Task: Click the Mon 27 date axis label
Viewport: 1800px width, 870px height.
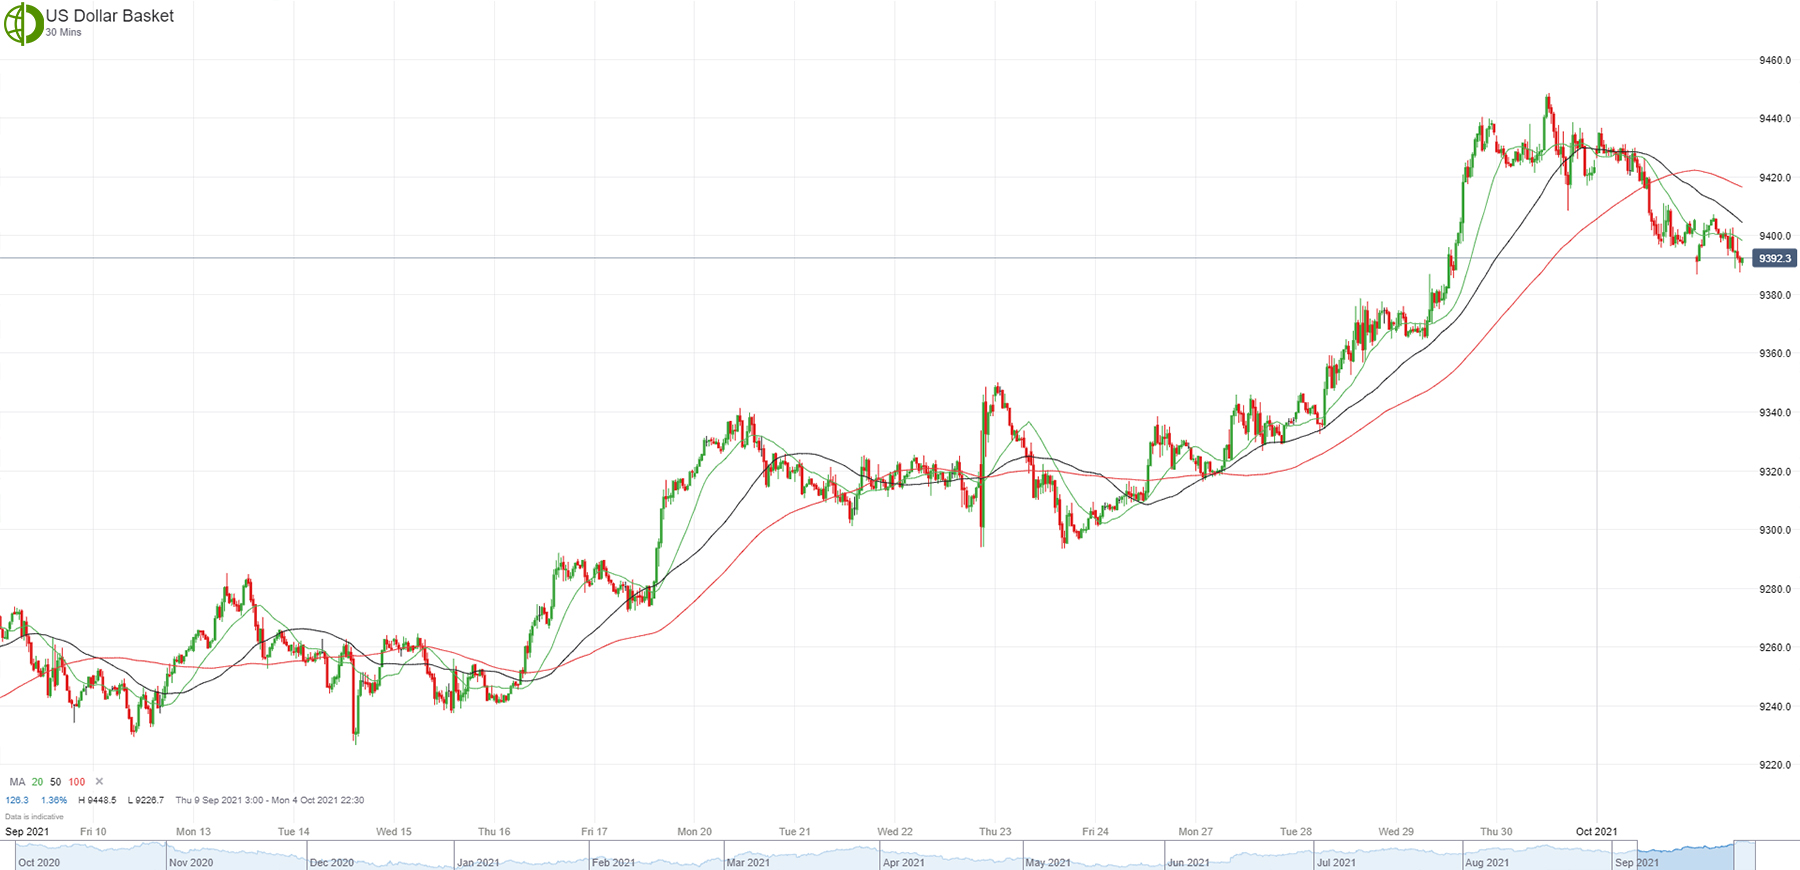Action: pos(1195,832)
